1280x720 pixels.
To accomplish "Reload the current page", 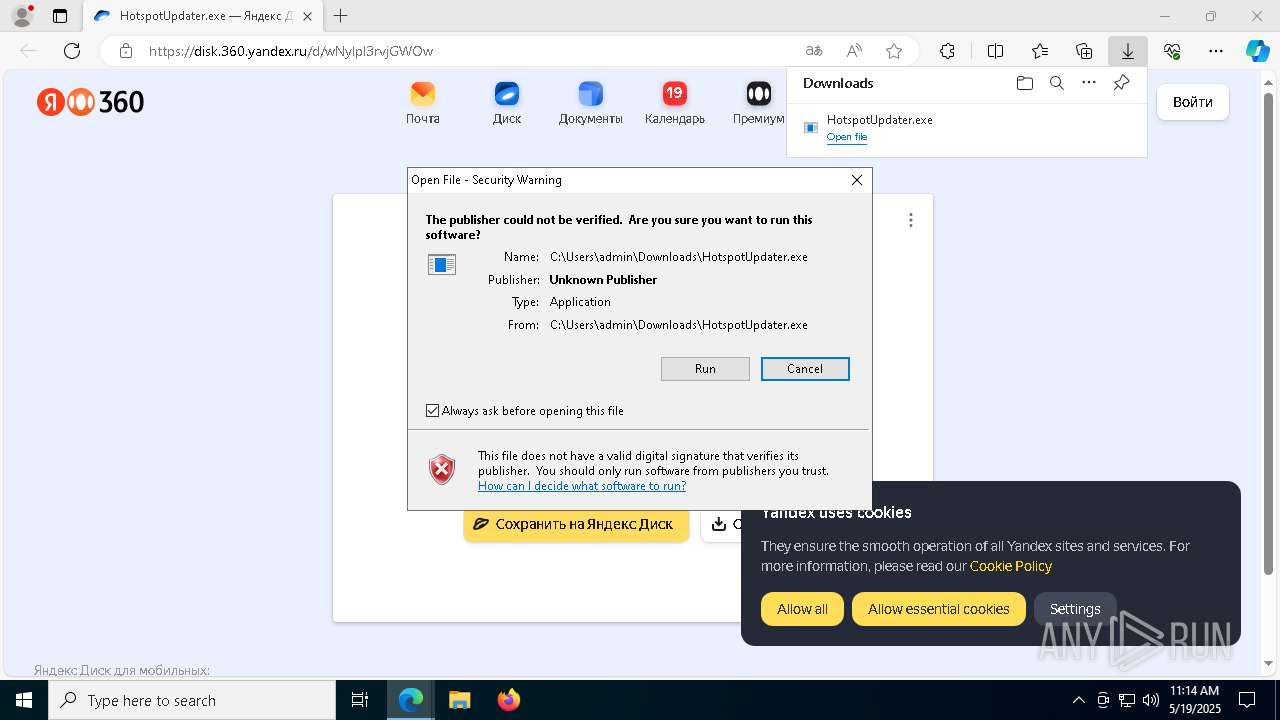I will [x=72, y=51].
